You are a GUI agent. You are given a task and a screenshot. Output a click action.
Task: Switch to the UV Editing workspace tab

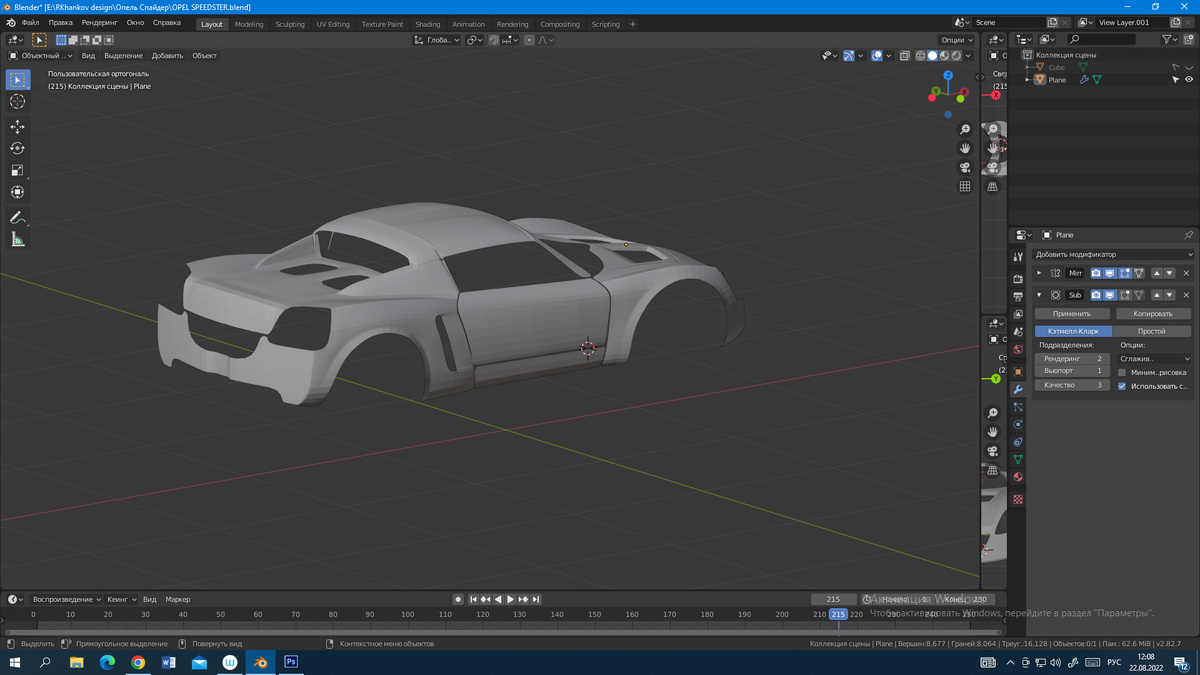tap(333, 24)
